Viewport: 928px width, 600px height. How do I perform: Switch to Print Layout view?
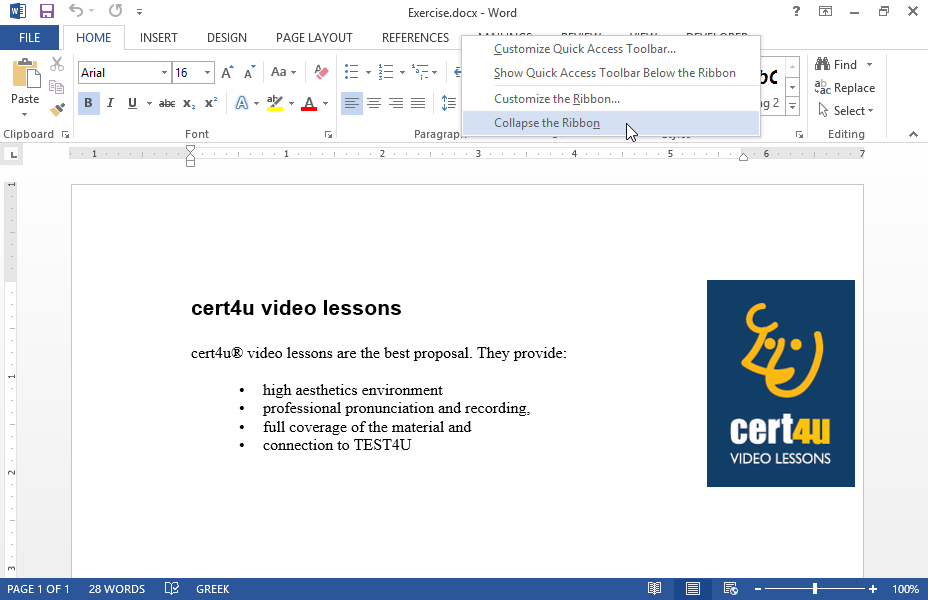(692, 589)
